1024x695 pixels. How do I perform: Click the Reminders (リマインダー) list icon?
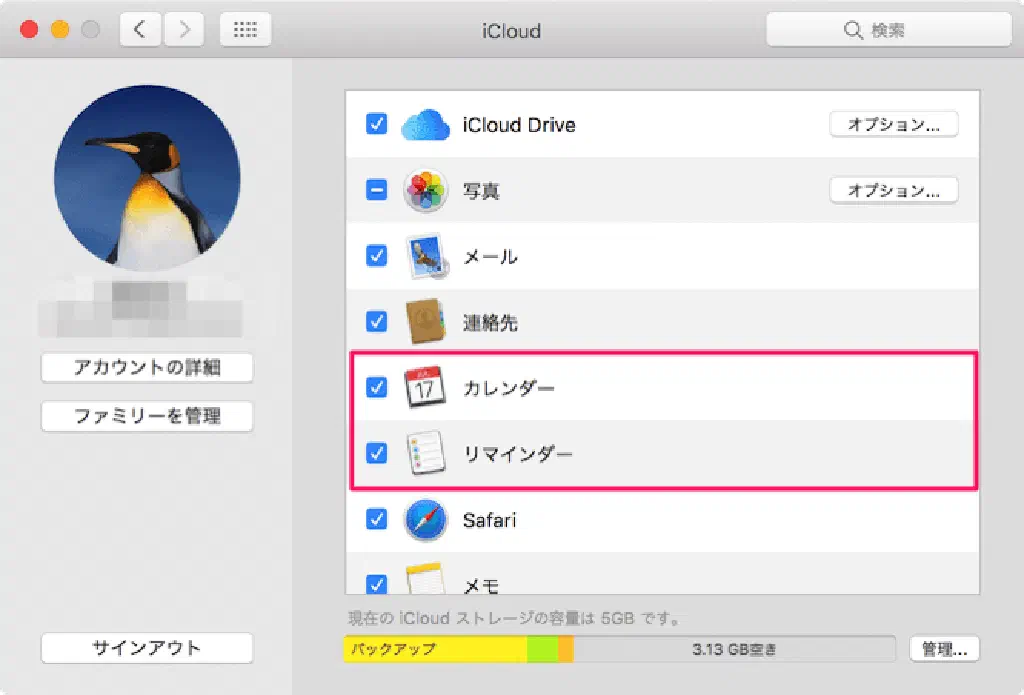(x=426, y=454)
